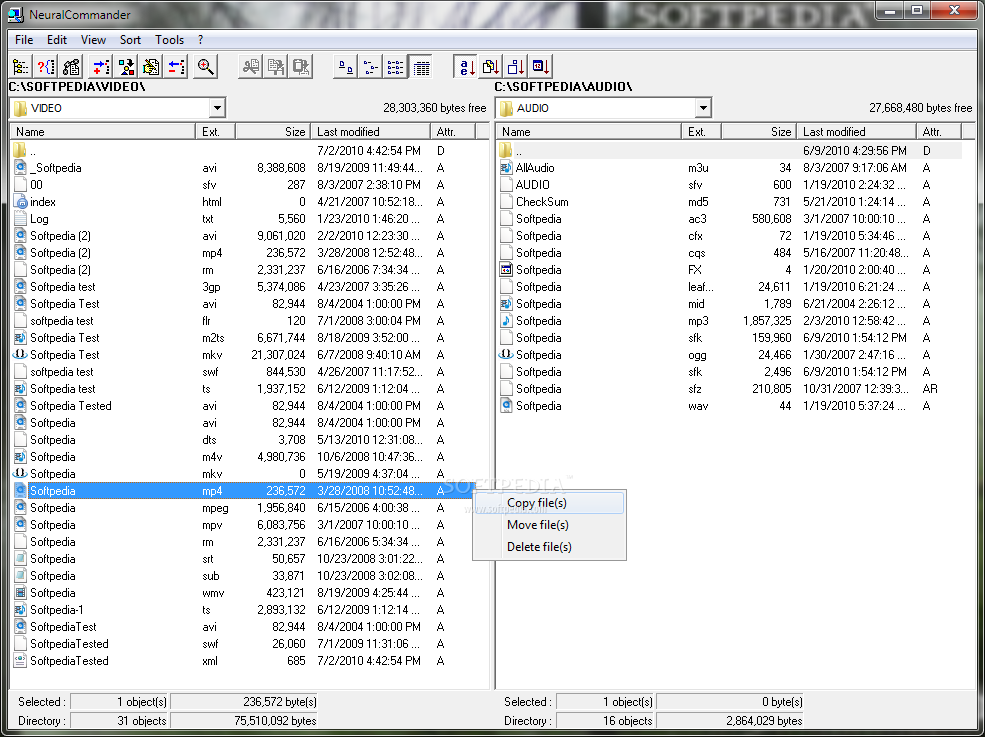Screen dimensions: 985x737
Task: Expand the VIDEO folder dropdown
Action: pyautogui.click(x=217, y=108)
